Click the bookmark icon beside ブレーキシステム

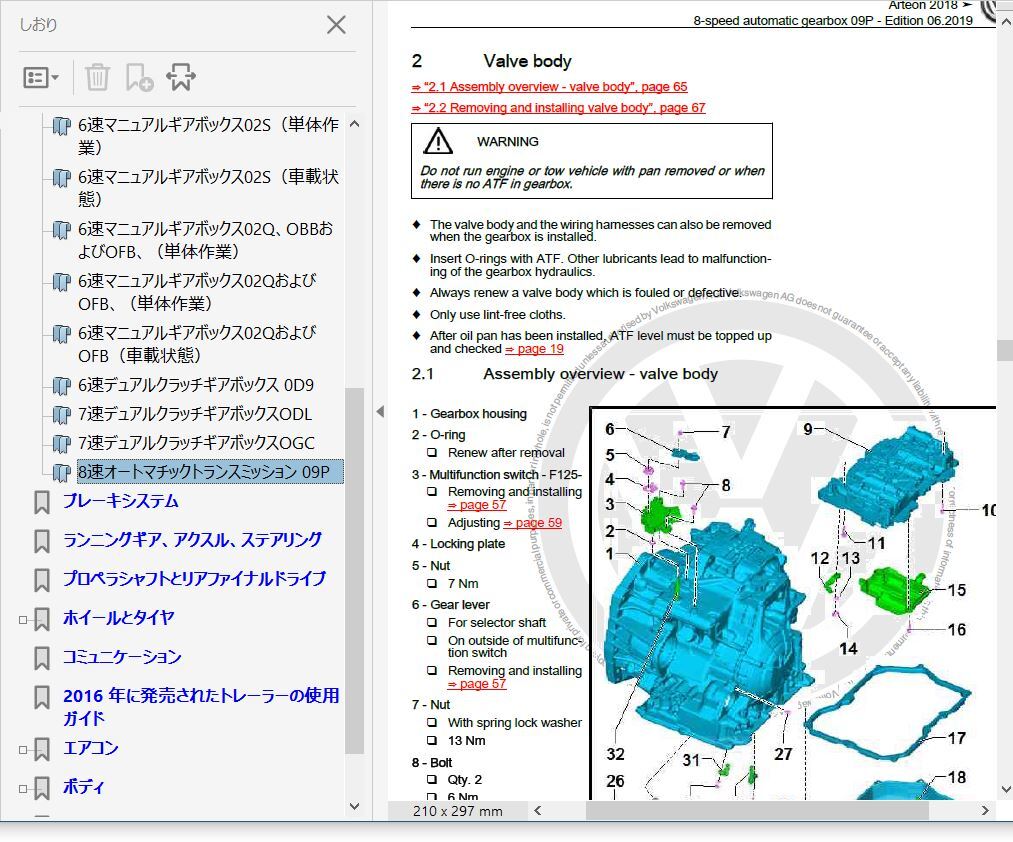(42, 503)
